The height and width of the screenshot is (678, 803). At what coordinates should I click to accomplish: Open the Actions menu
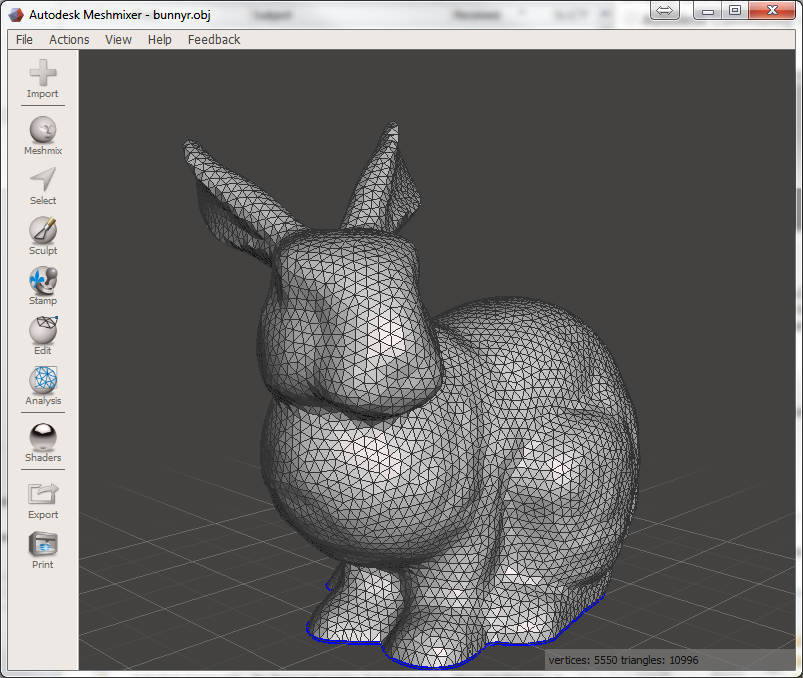pos(68,39)
